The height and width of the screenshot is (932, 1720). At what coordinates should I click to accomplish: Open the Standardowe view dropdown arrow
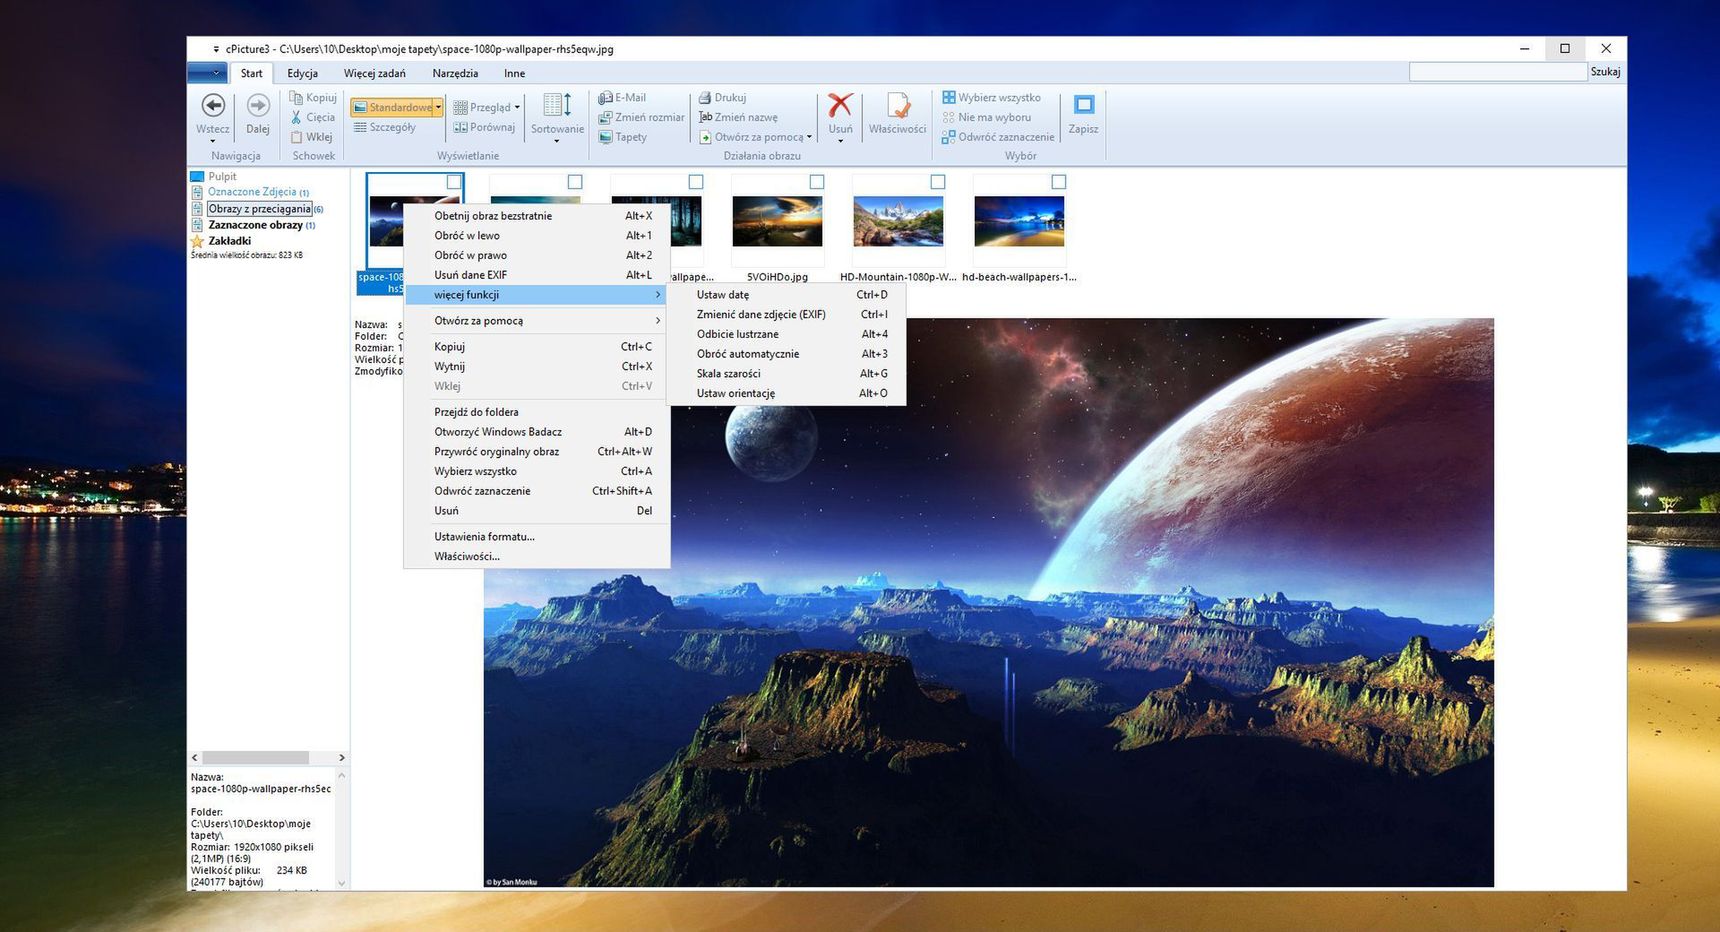point(438,107)
